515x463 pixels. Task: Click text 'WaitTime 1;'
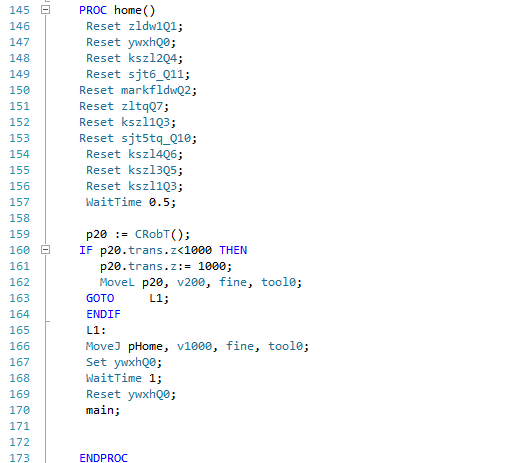[124, 378]
